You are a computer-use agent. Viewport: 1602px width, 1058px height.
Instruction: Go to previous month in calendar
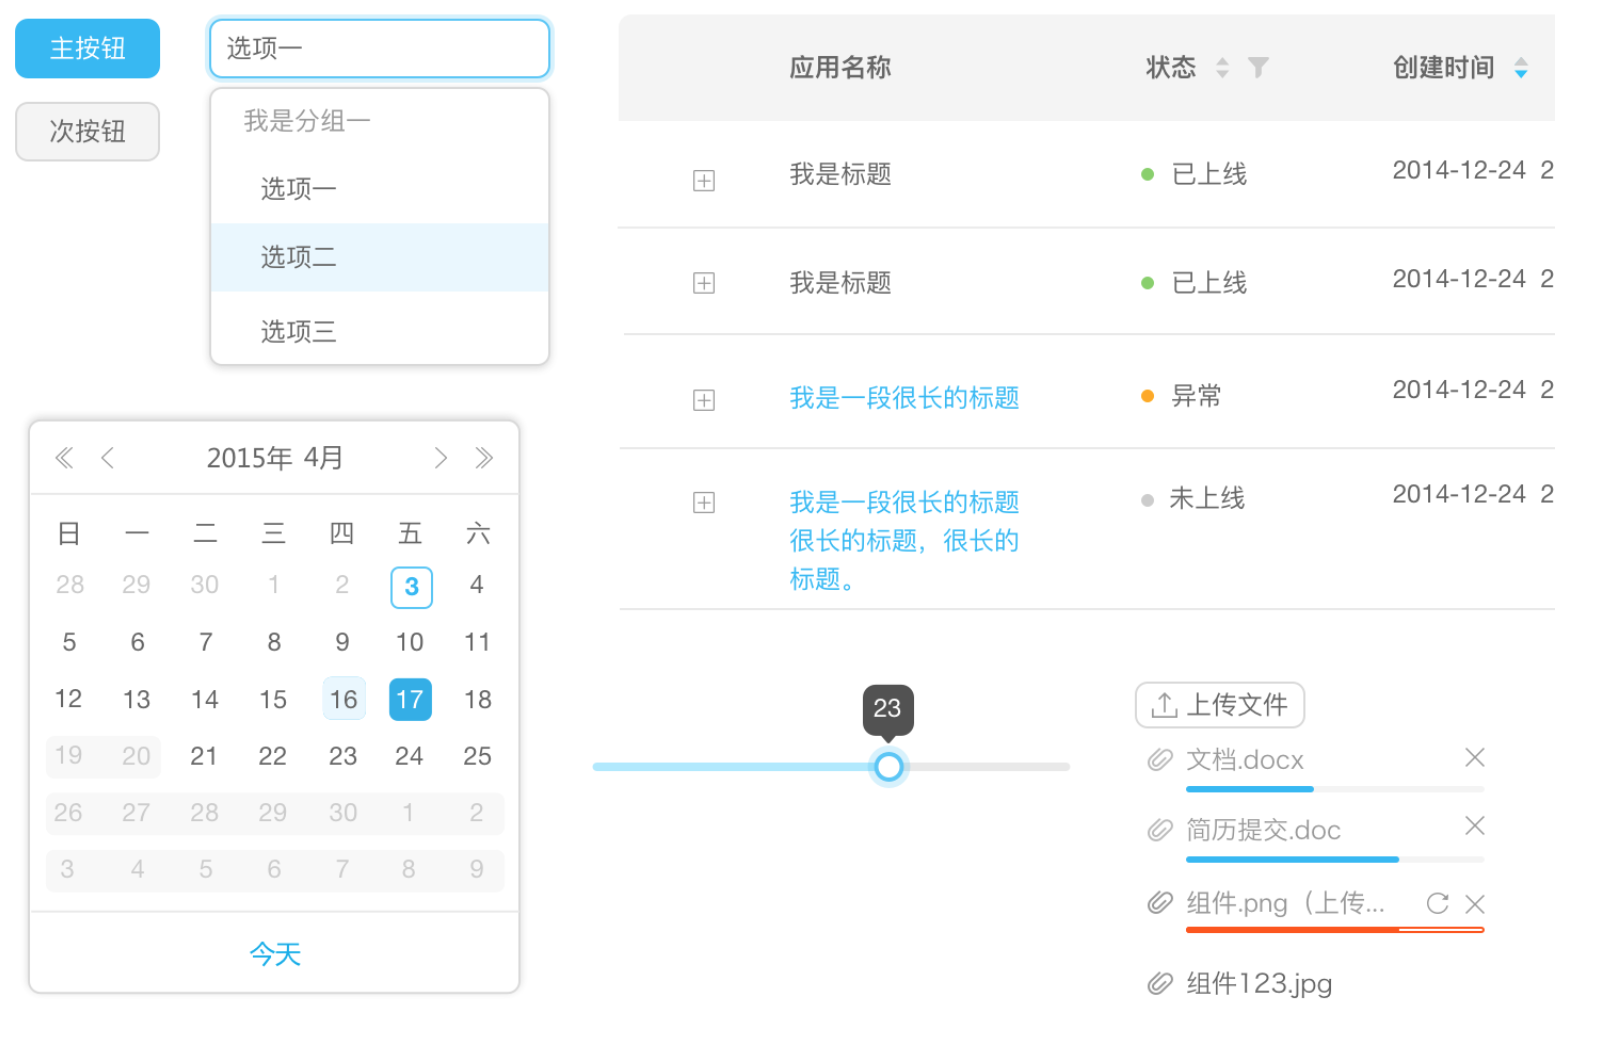tap(108, 458)
